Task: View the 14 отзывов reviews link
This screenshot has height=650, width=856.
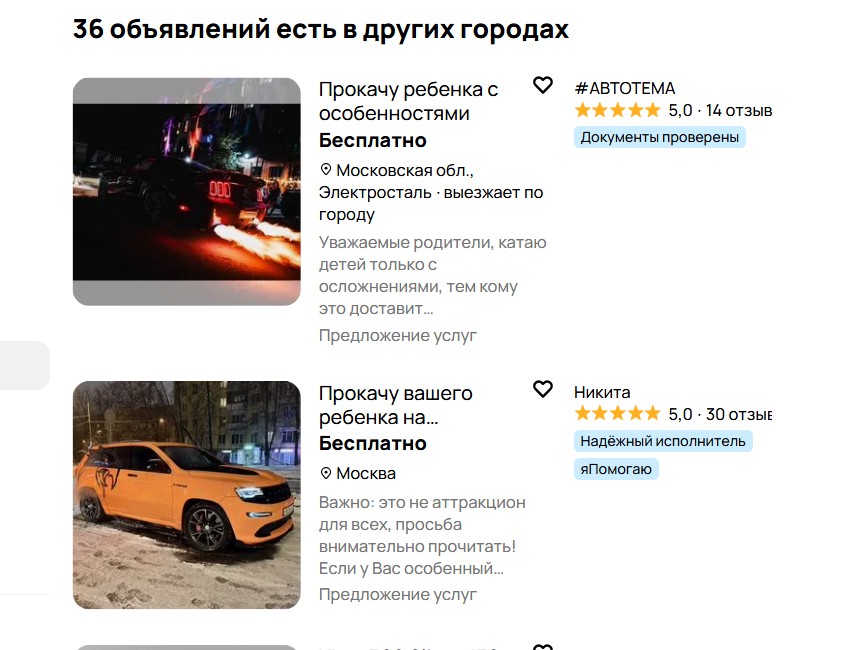Action: tap(739, 110)
